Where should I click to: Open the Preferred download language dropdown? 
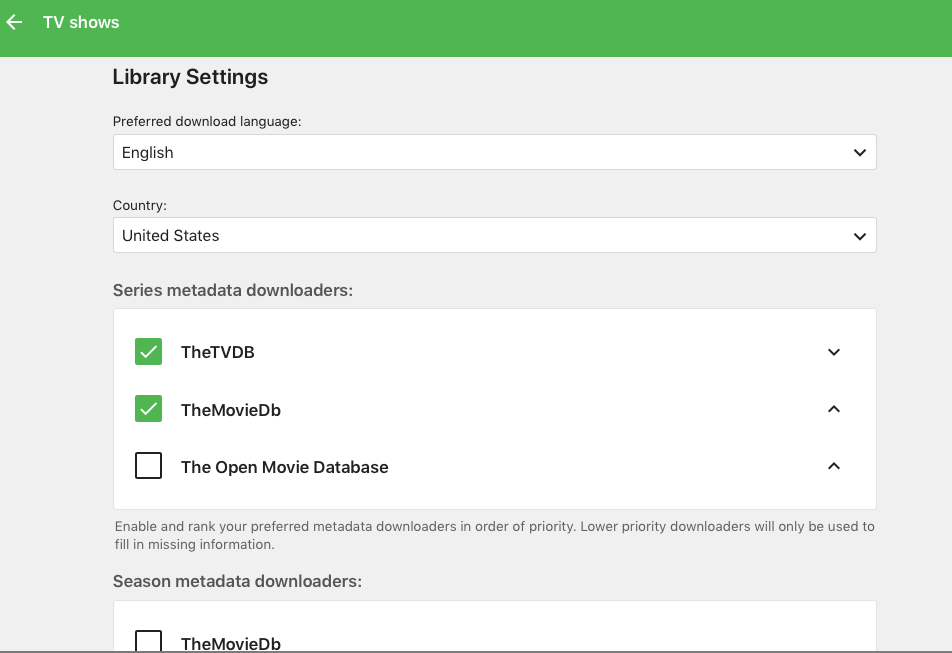tap(494, 153)
